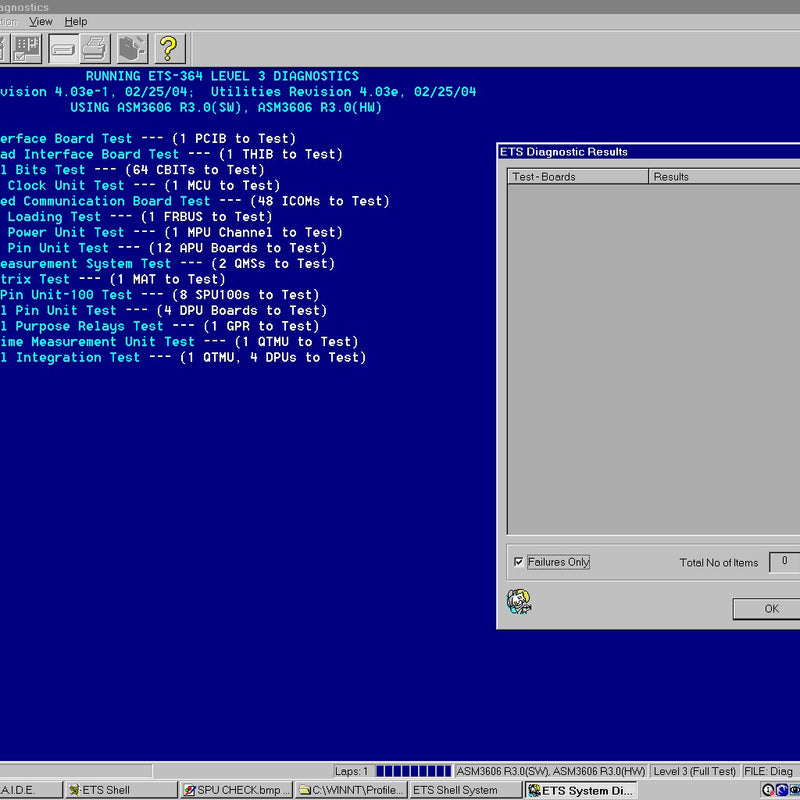Select the A.I.D.E. taskbar button
The height and width of the screenshot is (800, 800).
click(30, 790)
